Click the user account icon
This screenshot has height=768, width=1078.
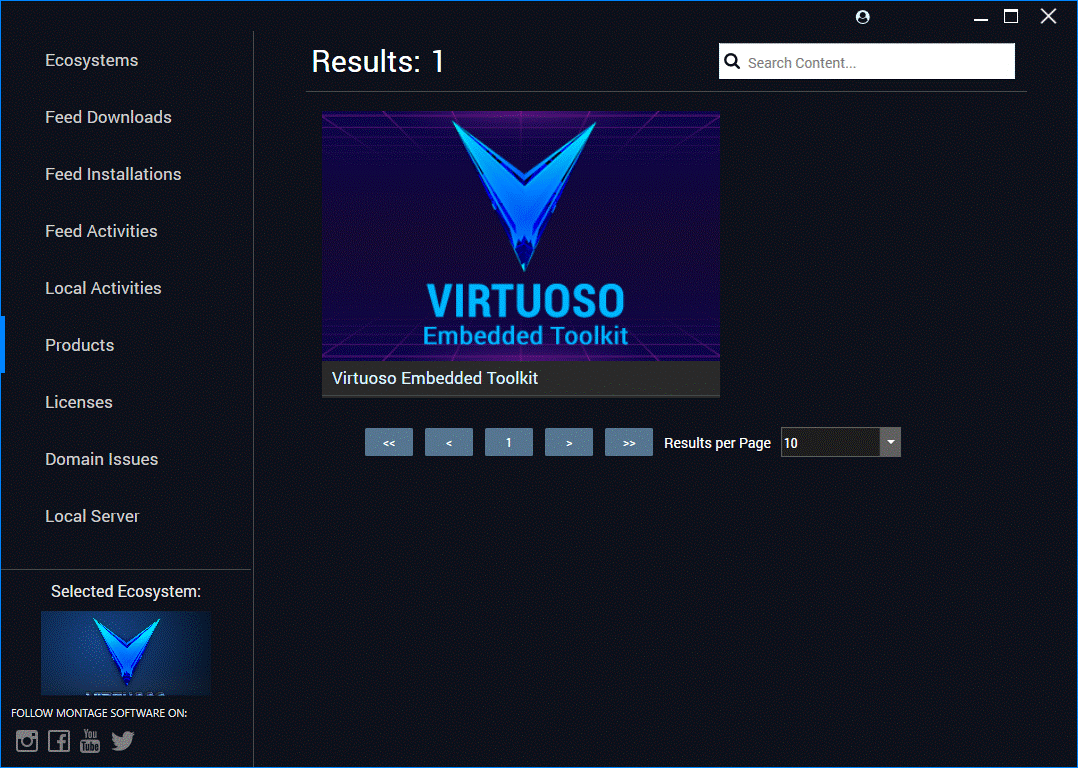pos(862,17)
